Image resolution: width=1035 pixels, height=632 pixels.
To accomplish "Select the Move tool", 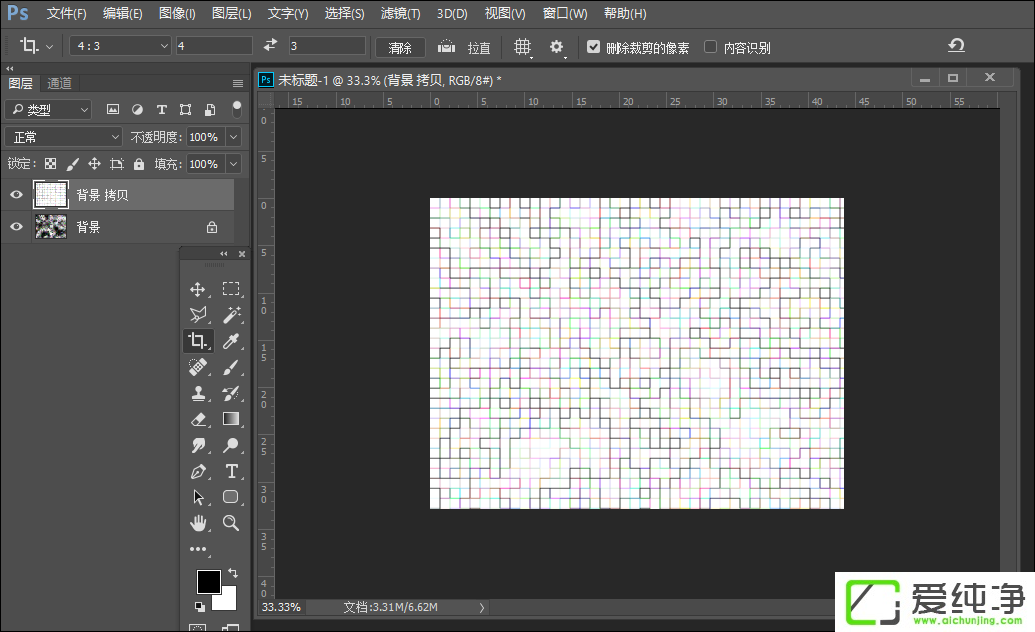I will 198,289.
